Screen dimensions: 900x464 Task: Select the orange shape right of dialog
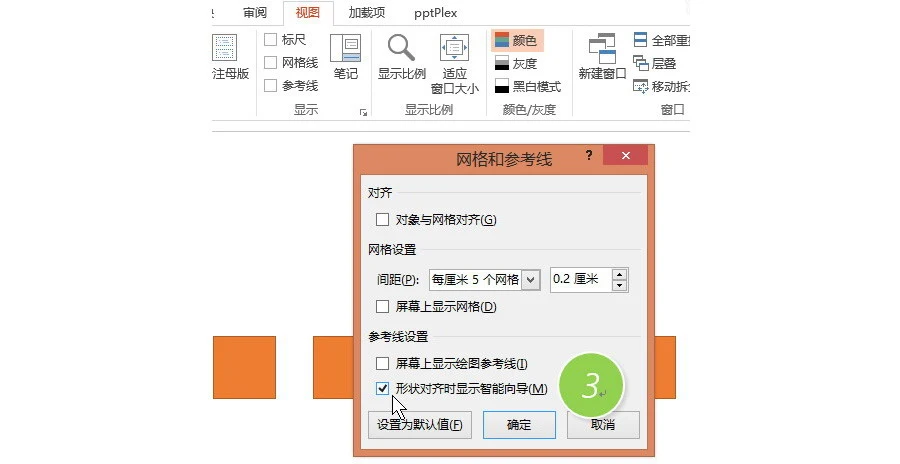[x=665, y=368]
